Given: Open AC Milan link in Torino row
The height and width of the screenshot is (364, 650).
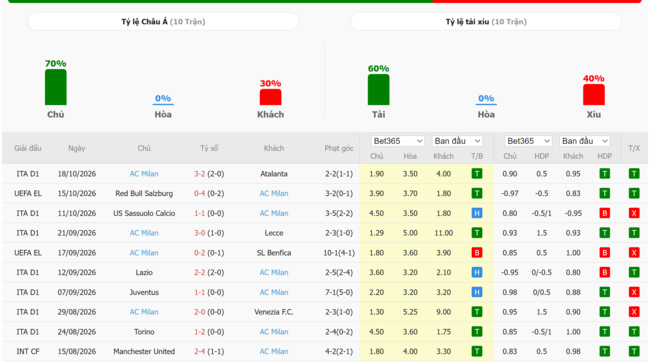Looking at the screenshot, I should coord(274,332).
